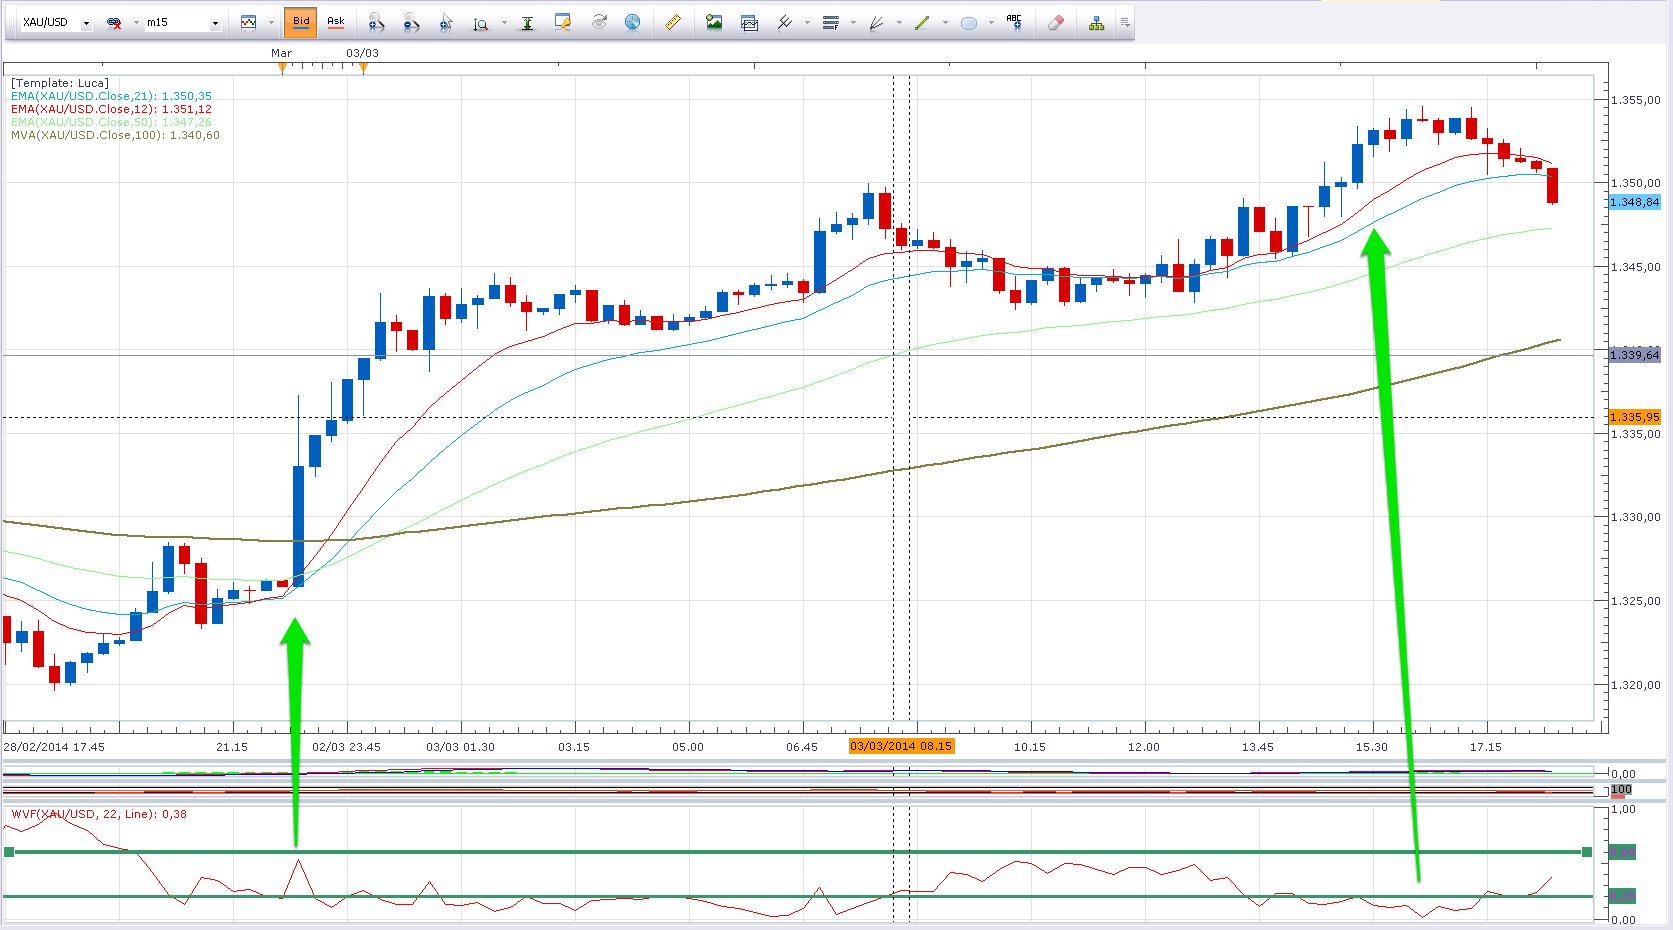Click the eraser tool icon
Viewport: 1673px width, 930px height.
click(1055, 22)
